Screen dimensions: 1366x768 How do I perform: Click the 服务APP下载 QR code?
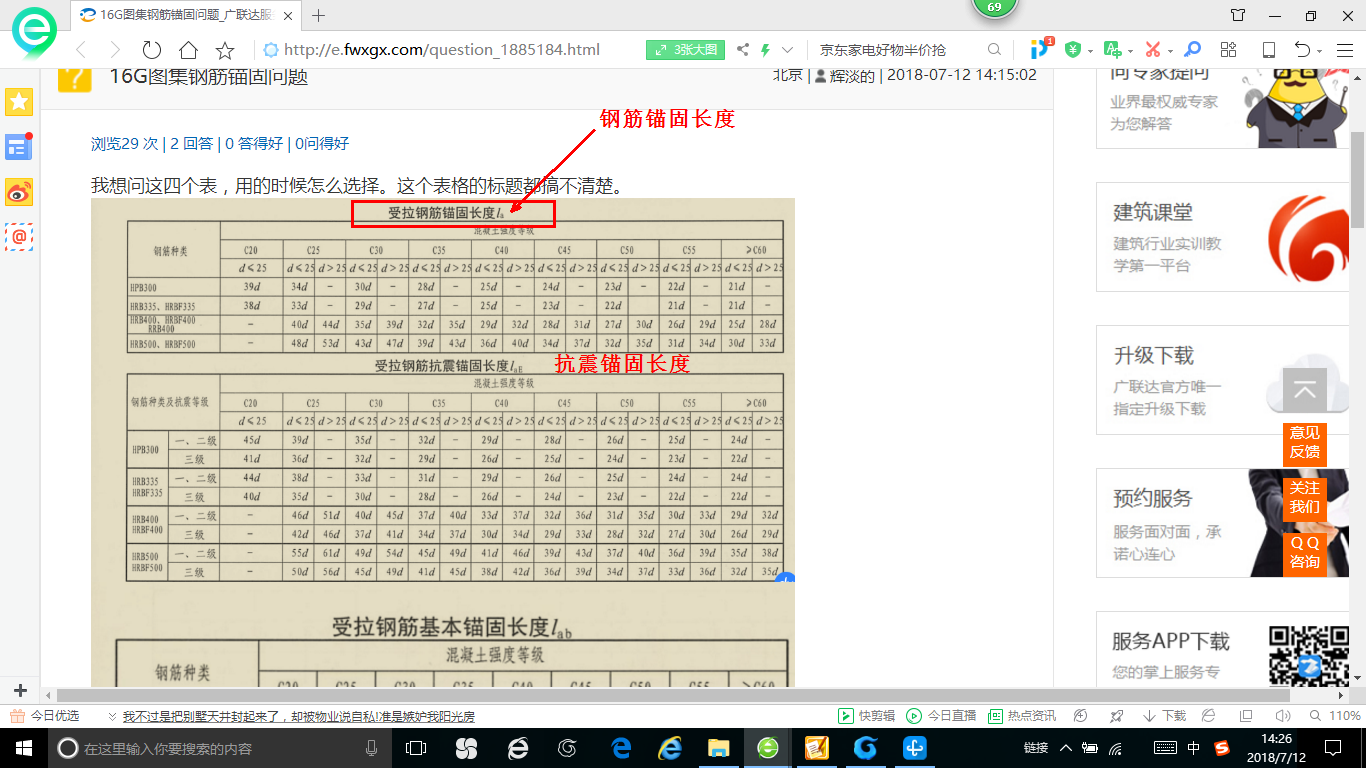1310,656
